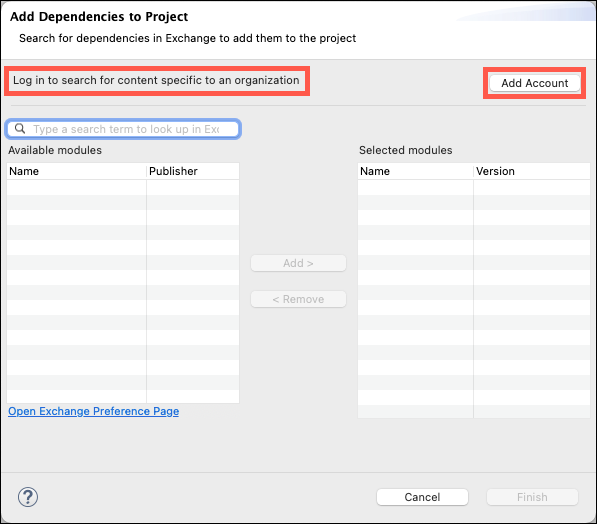Screen dimensions: 597x524
Task: Click the Available modules label
Action: 55,150
